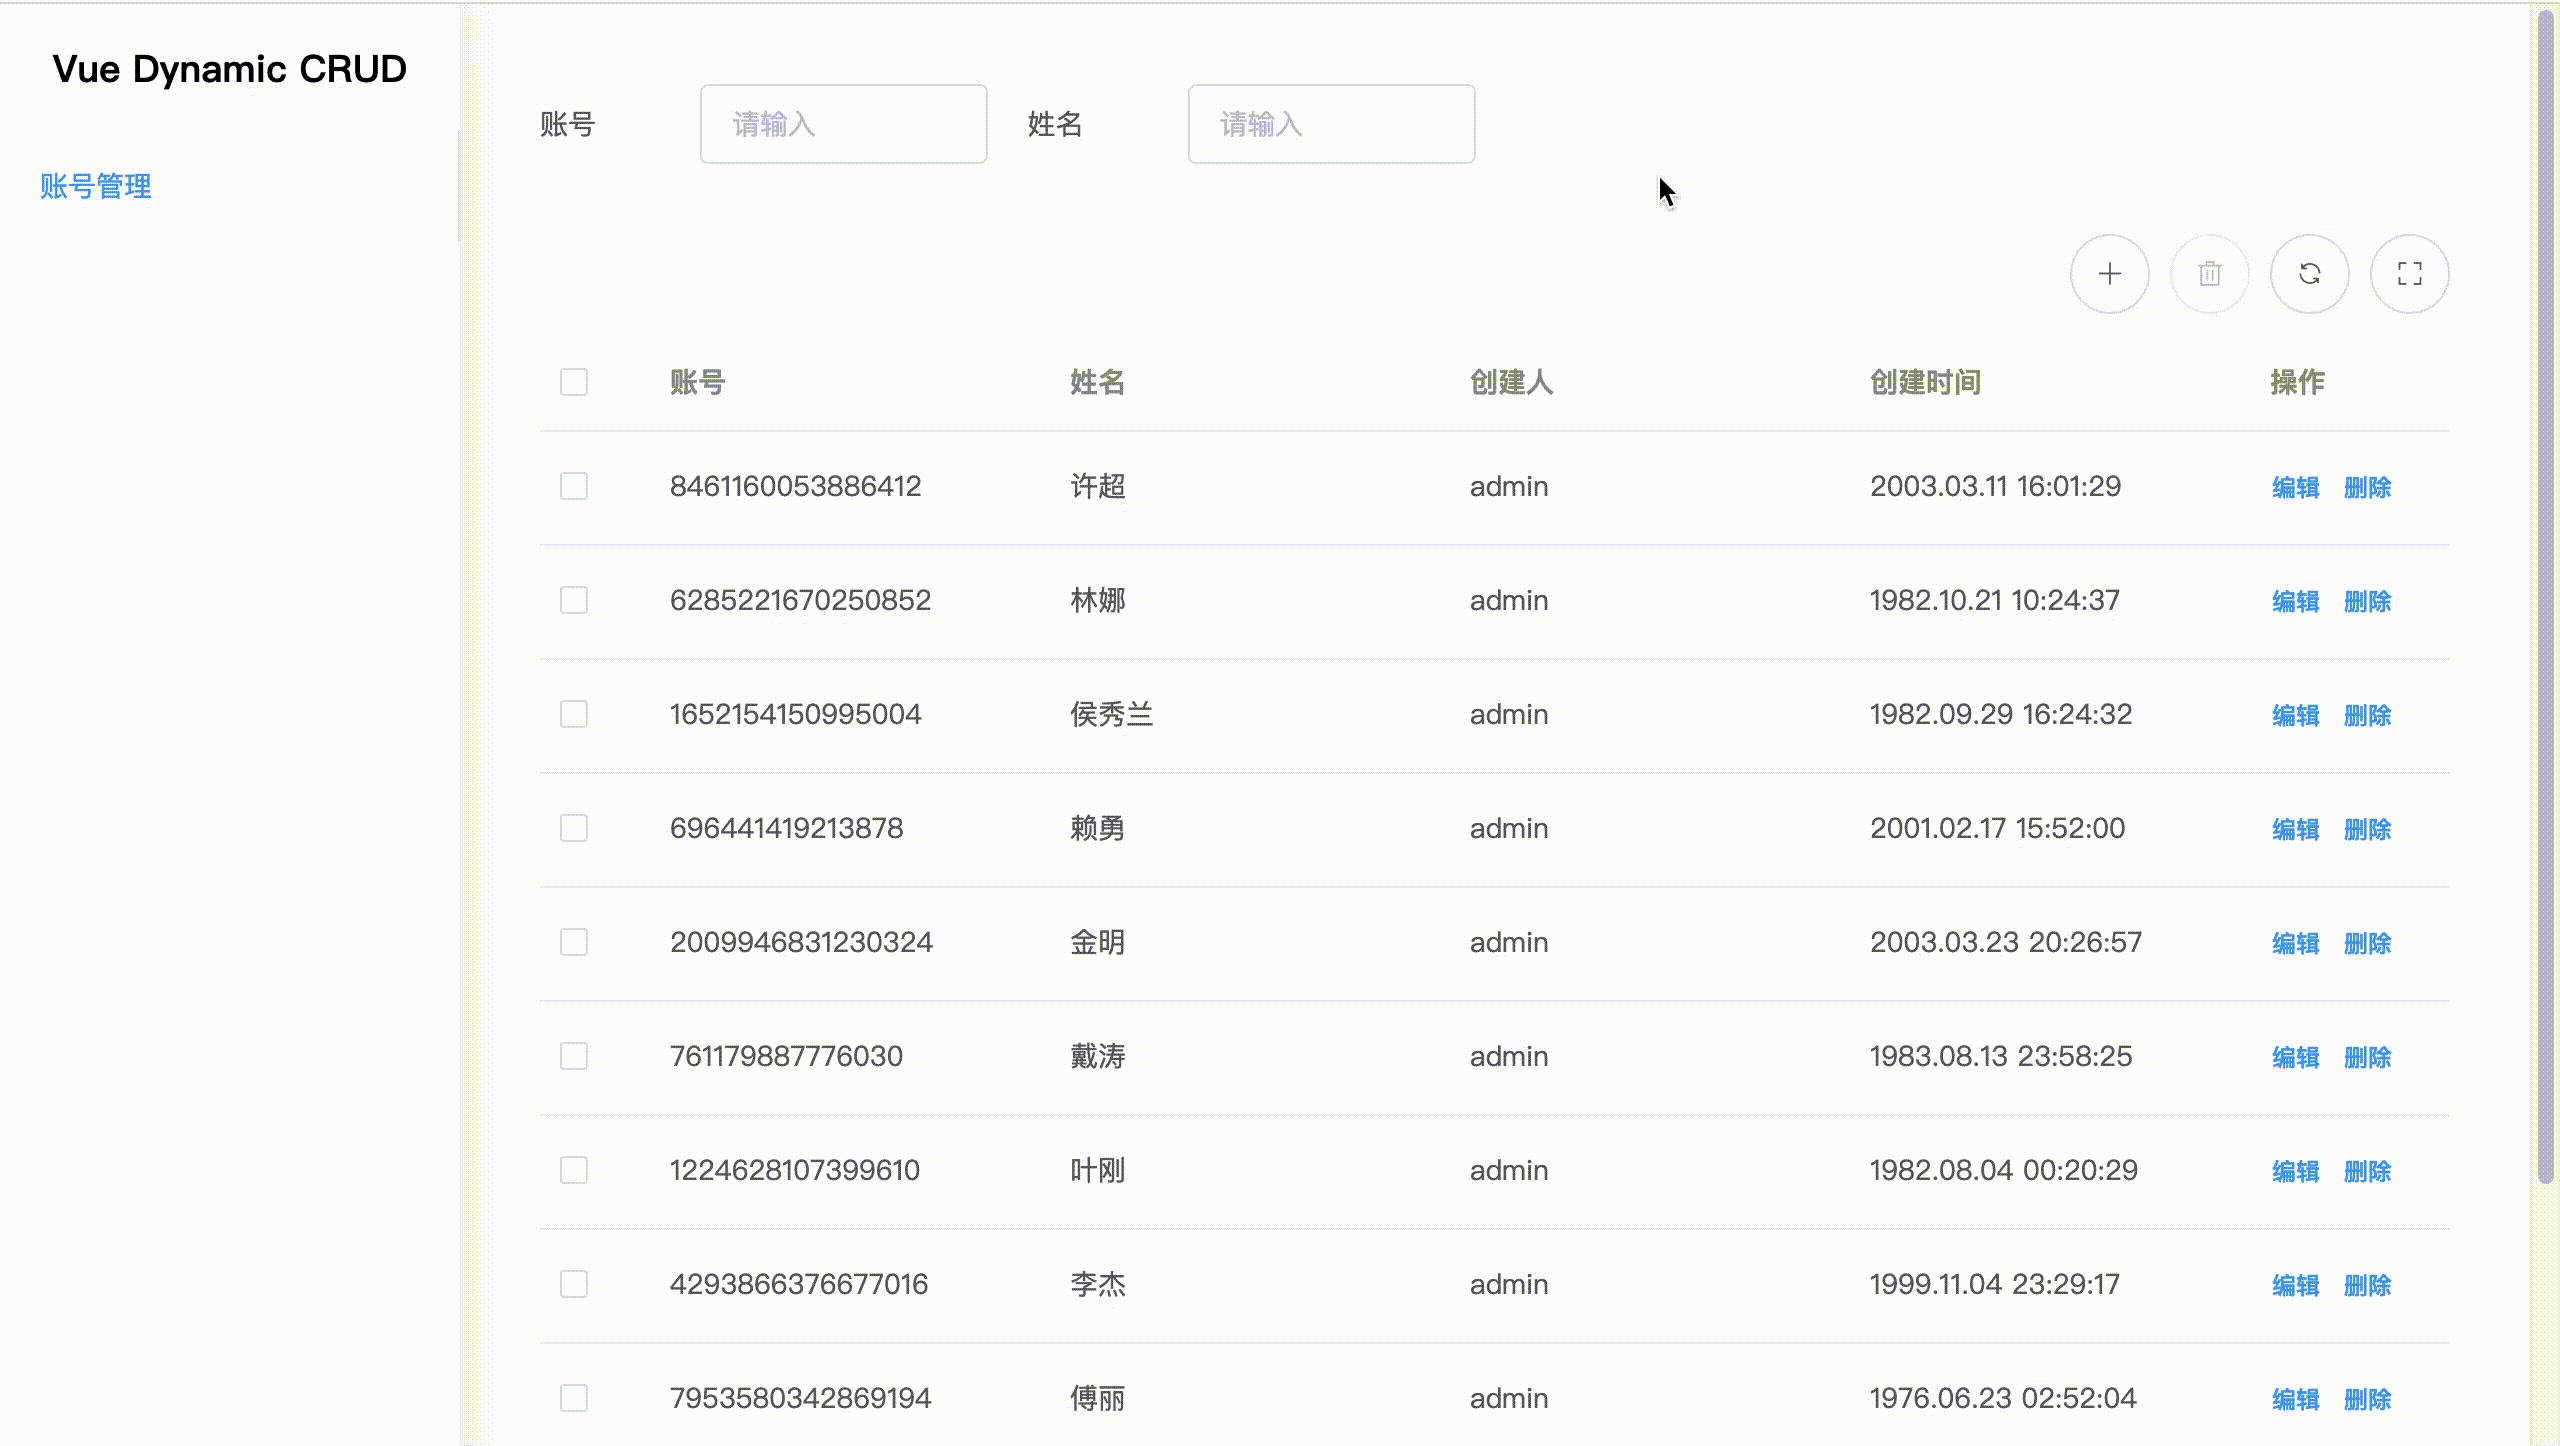Viewport: 2560px width, 1446px height.
Task: Select checkbox for row 许超
Action: click(x=574, y=486)
